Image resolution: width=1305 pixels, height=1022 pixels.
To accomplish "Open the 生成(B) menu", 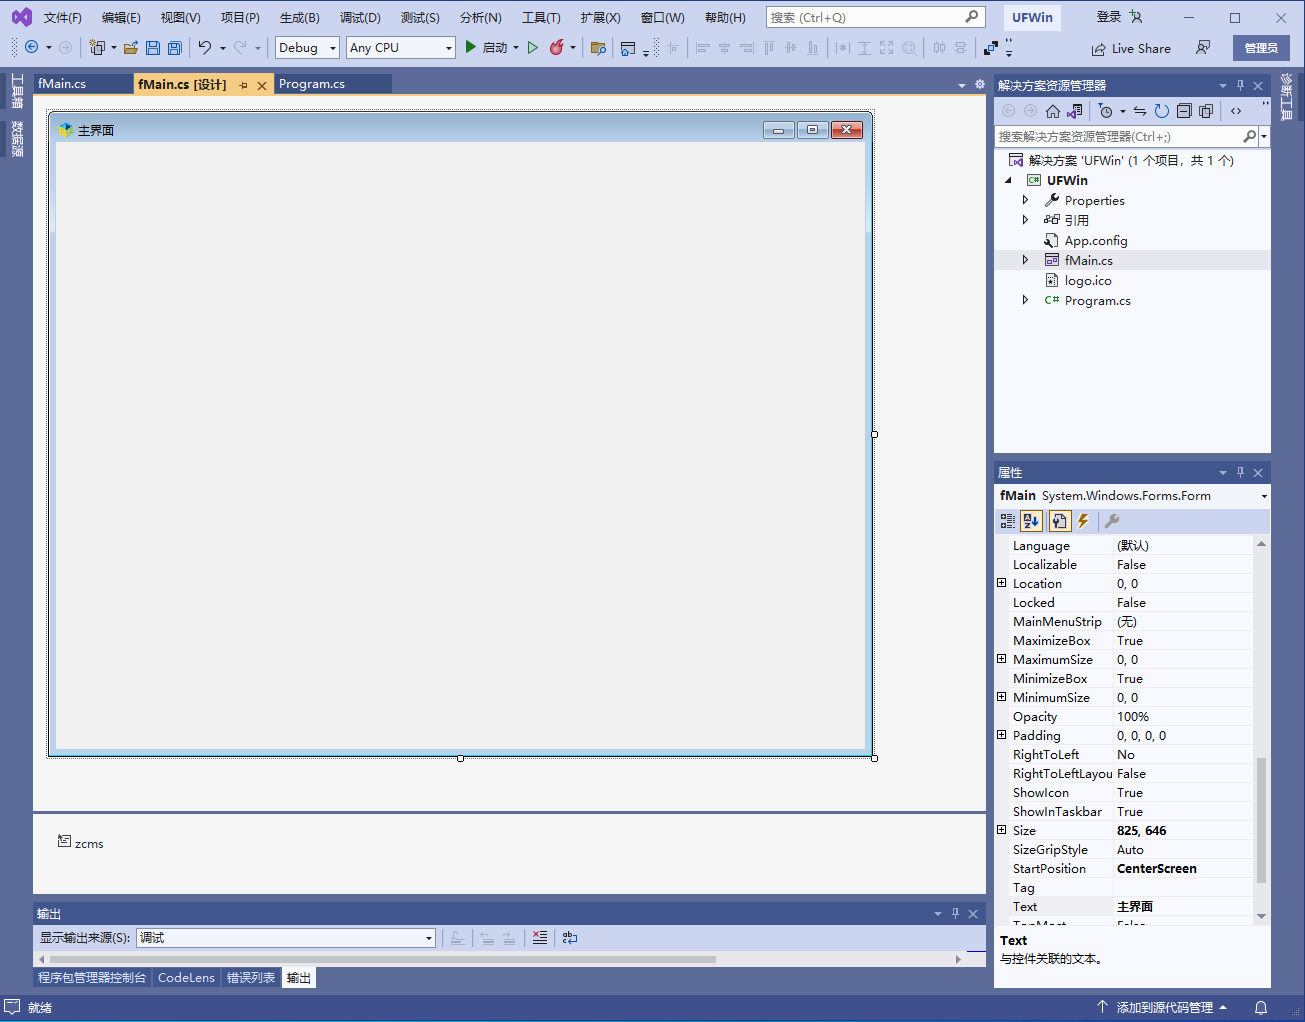I will 300,18.
